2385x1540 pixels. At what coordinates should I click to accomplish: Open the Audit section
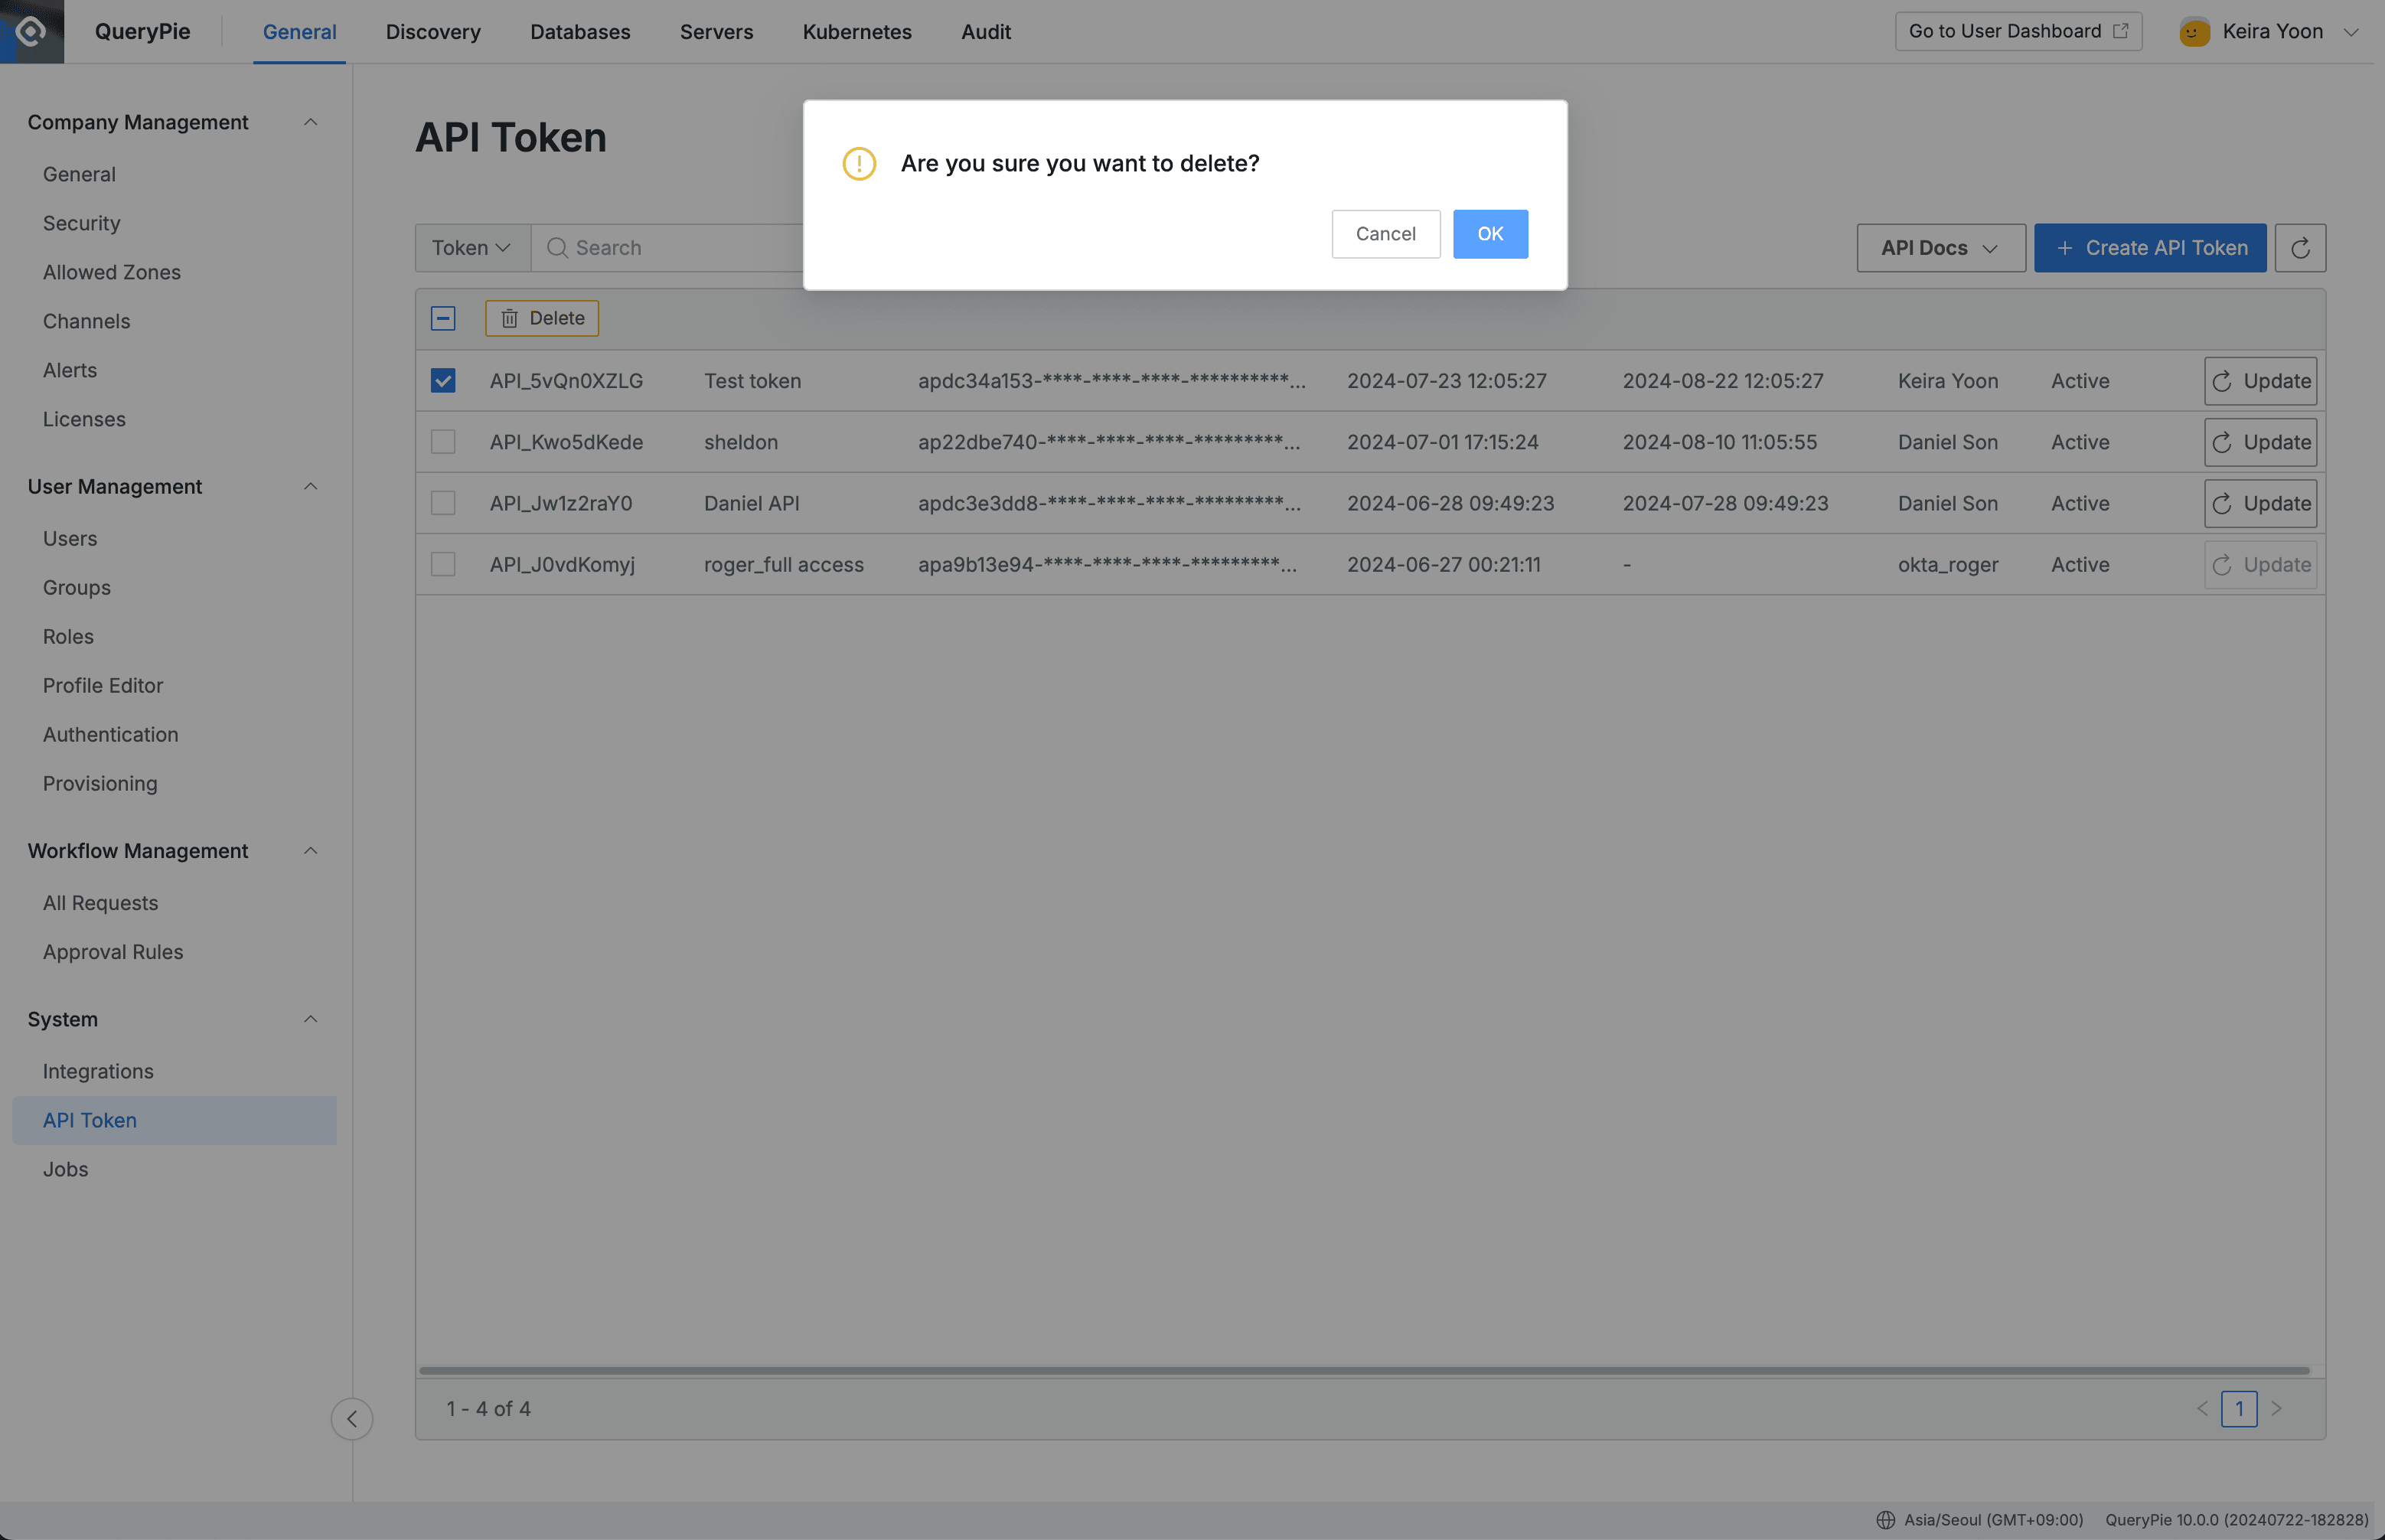[x=985, y=31]
